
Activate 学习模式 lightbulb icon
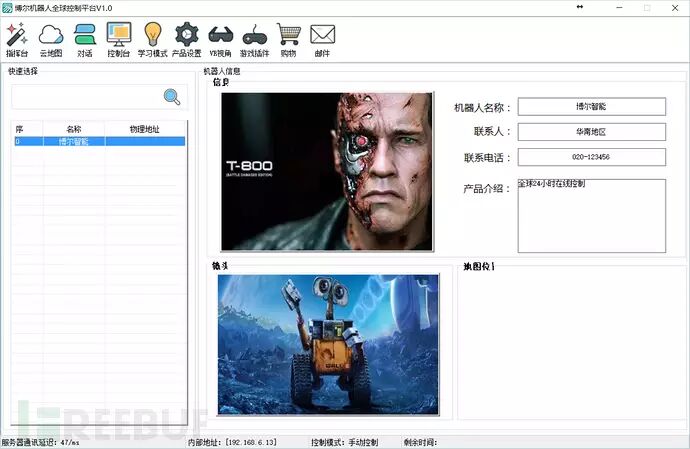(x=153, y=40)
